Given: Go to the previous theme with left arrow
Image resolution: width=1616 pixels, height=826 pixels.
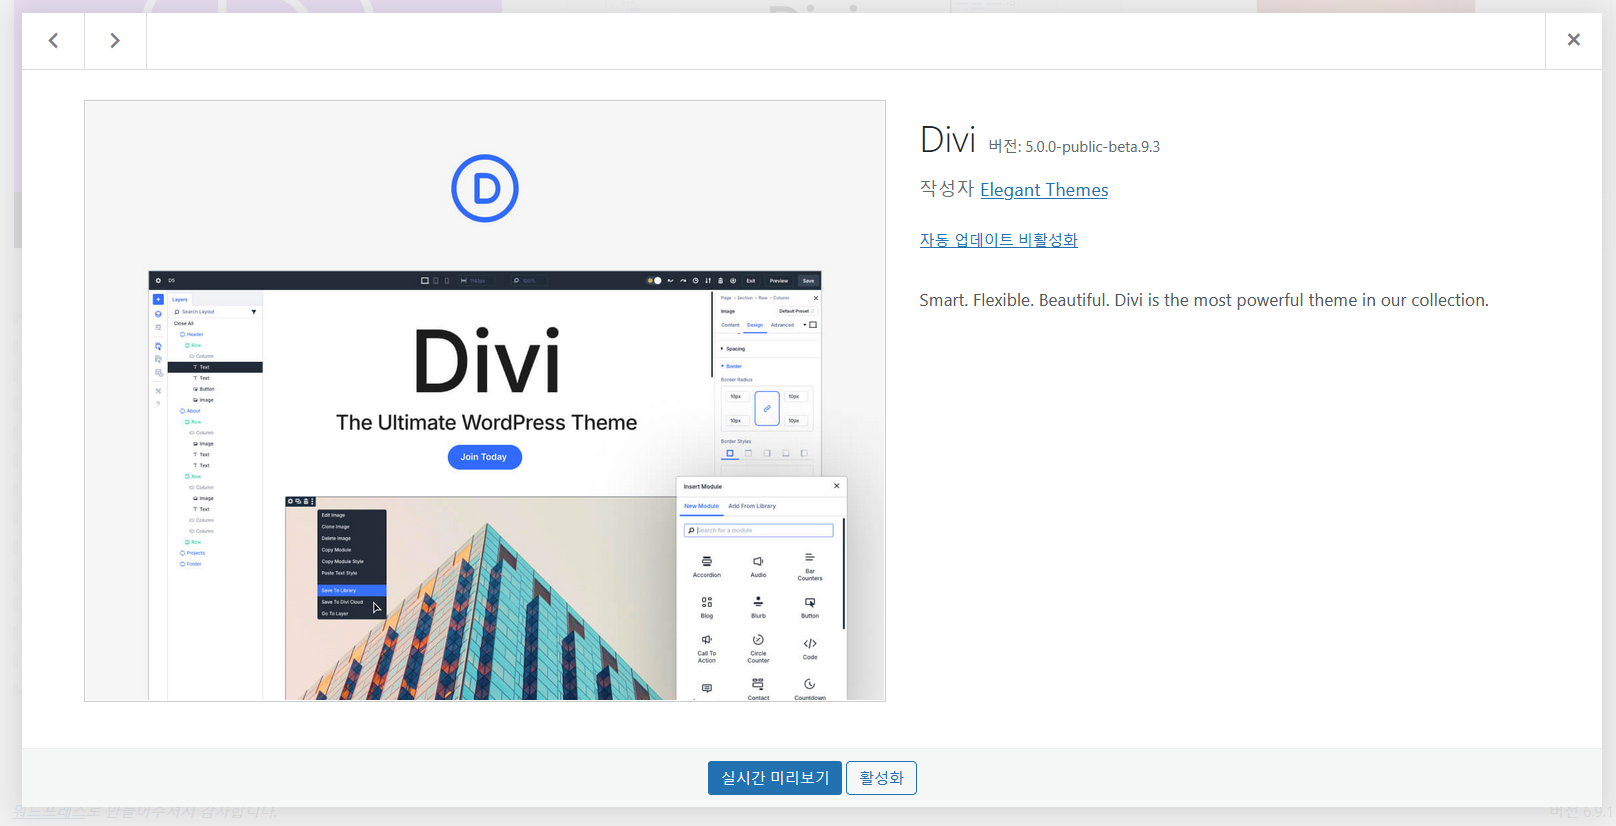Looking at the screenshot, I should 53,41.
